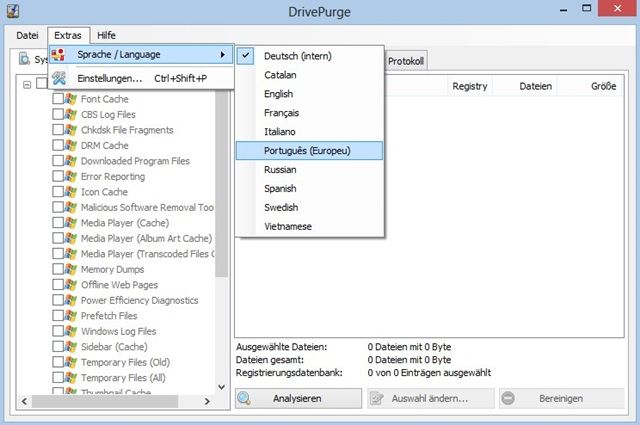Tick the CBS Log Files checkbox
Image resolution: width=640 pixels, height=425 pixels.
point(58,114)
